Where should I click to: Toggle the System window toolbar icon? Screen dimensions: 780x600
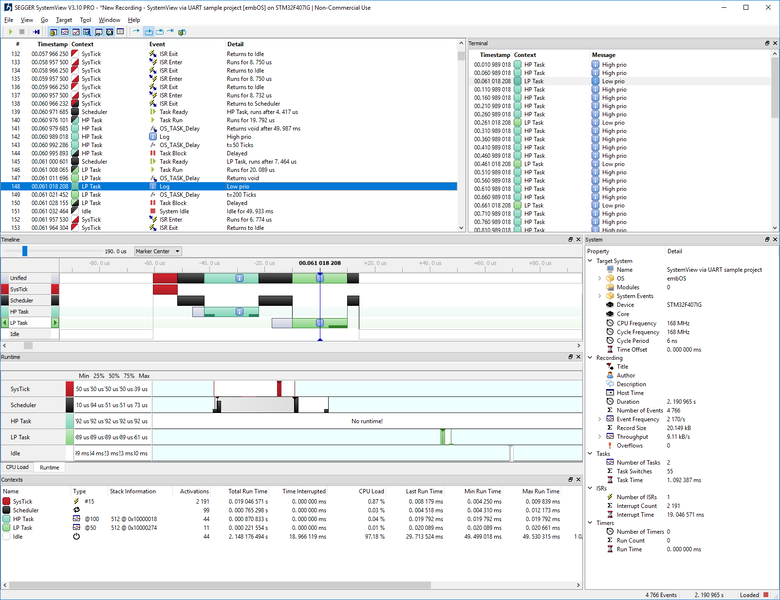coord(120,32)
